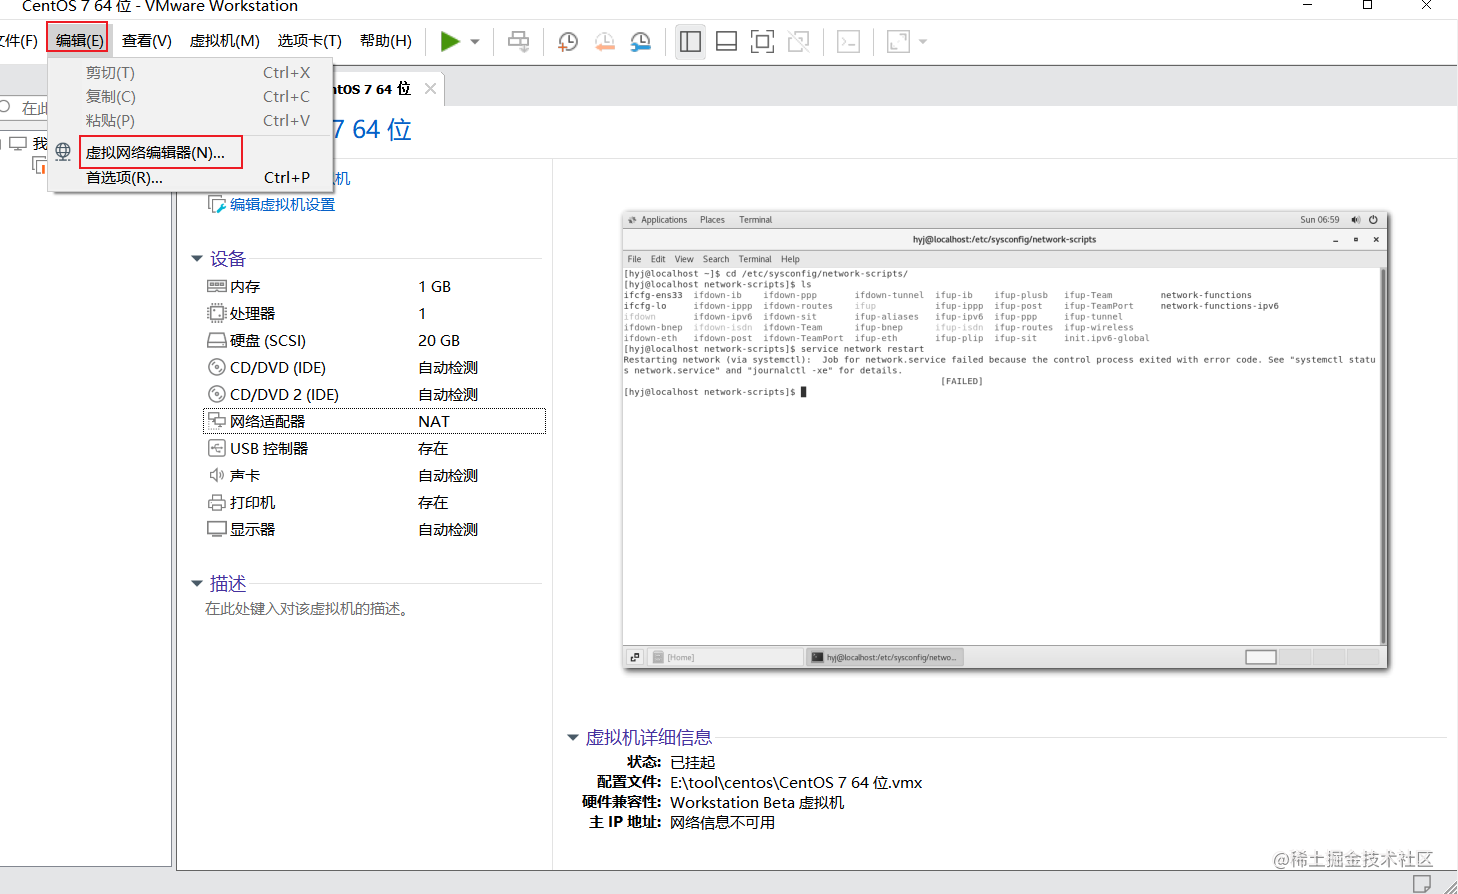Viewport: 1458px width, 894px height.
Task: Click the 20 GB hard disk value
Action: [439, 341]
